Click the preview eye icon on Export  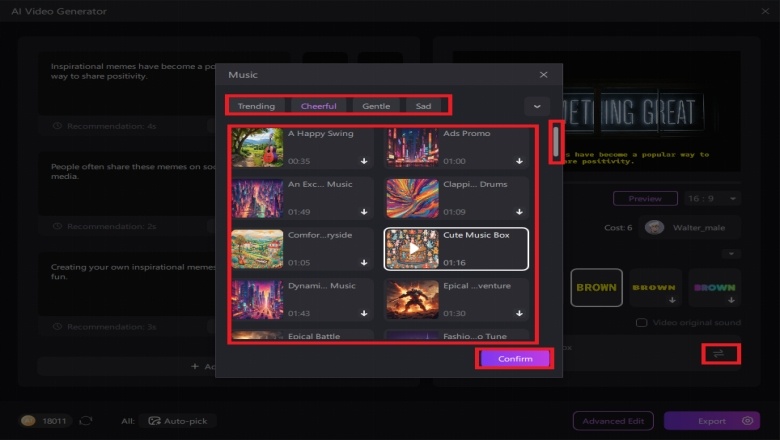(x=747, y=421)
